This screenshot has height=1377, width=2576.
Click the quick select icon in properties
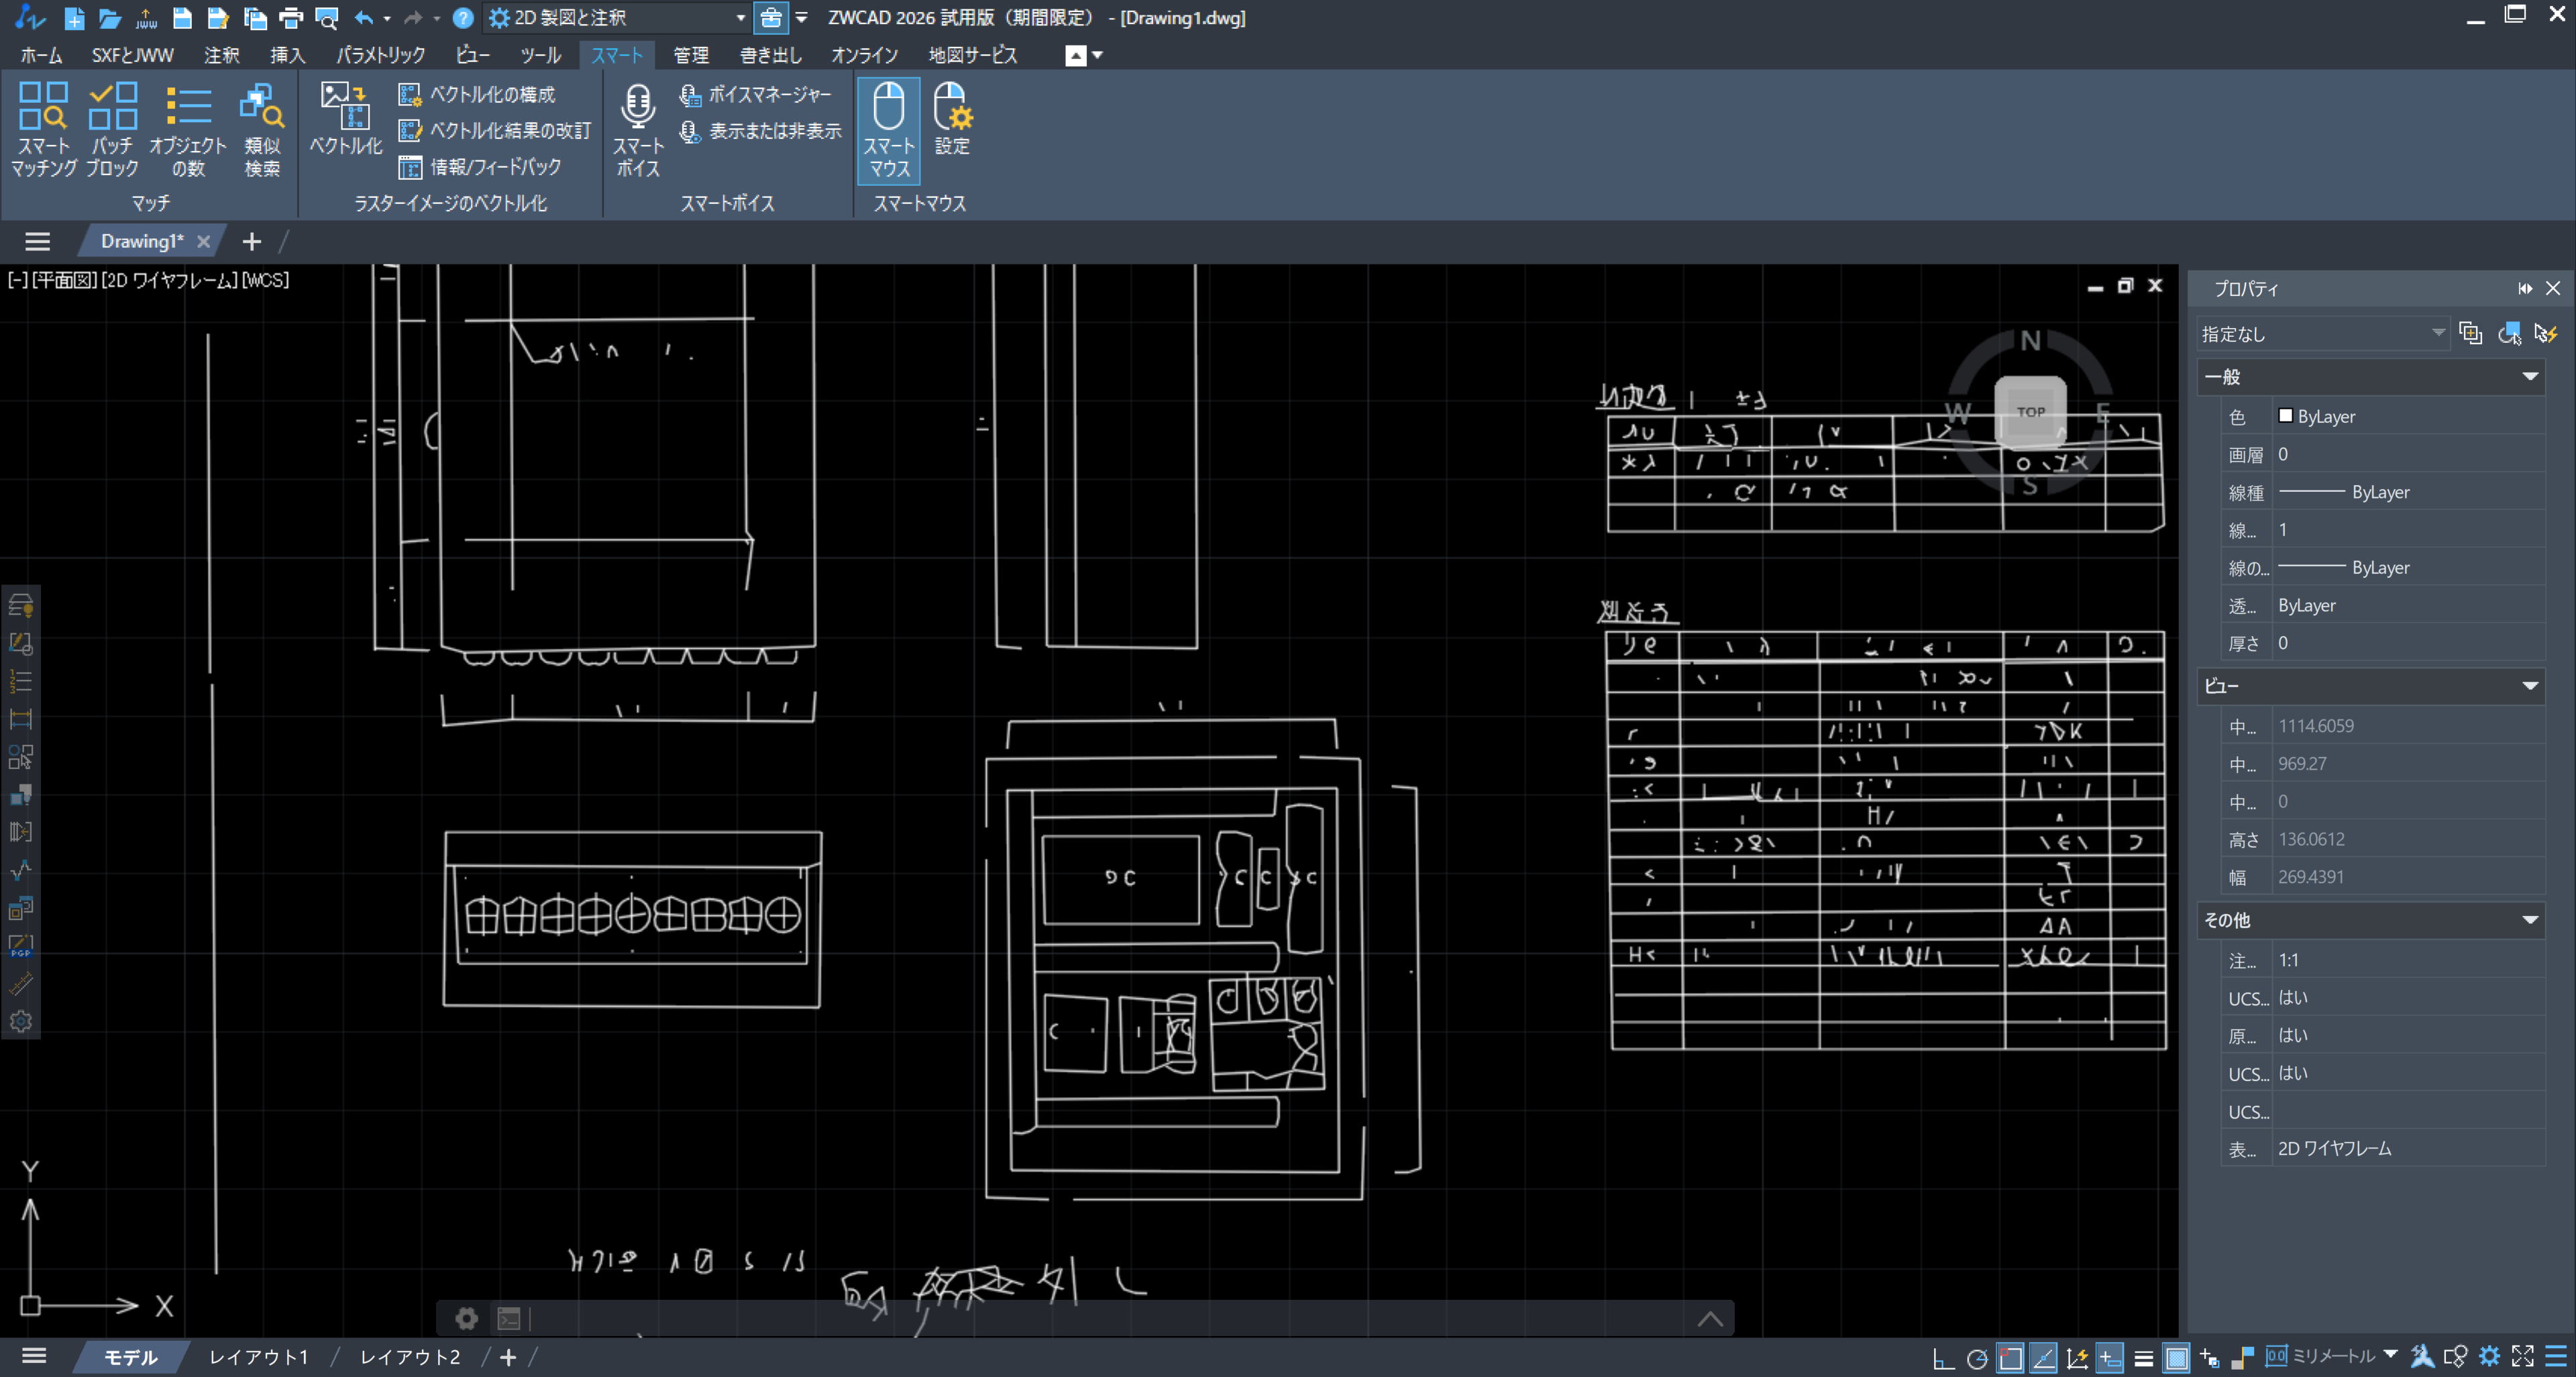point(2545,334)
